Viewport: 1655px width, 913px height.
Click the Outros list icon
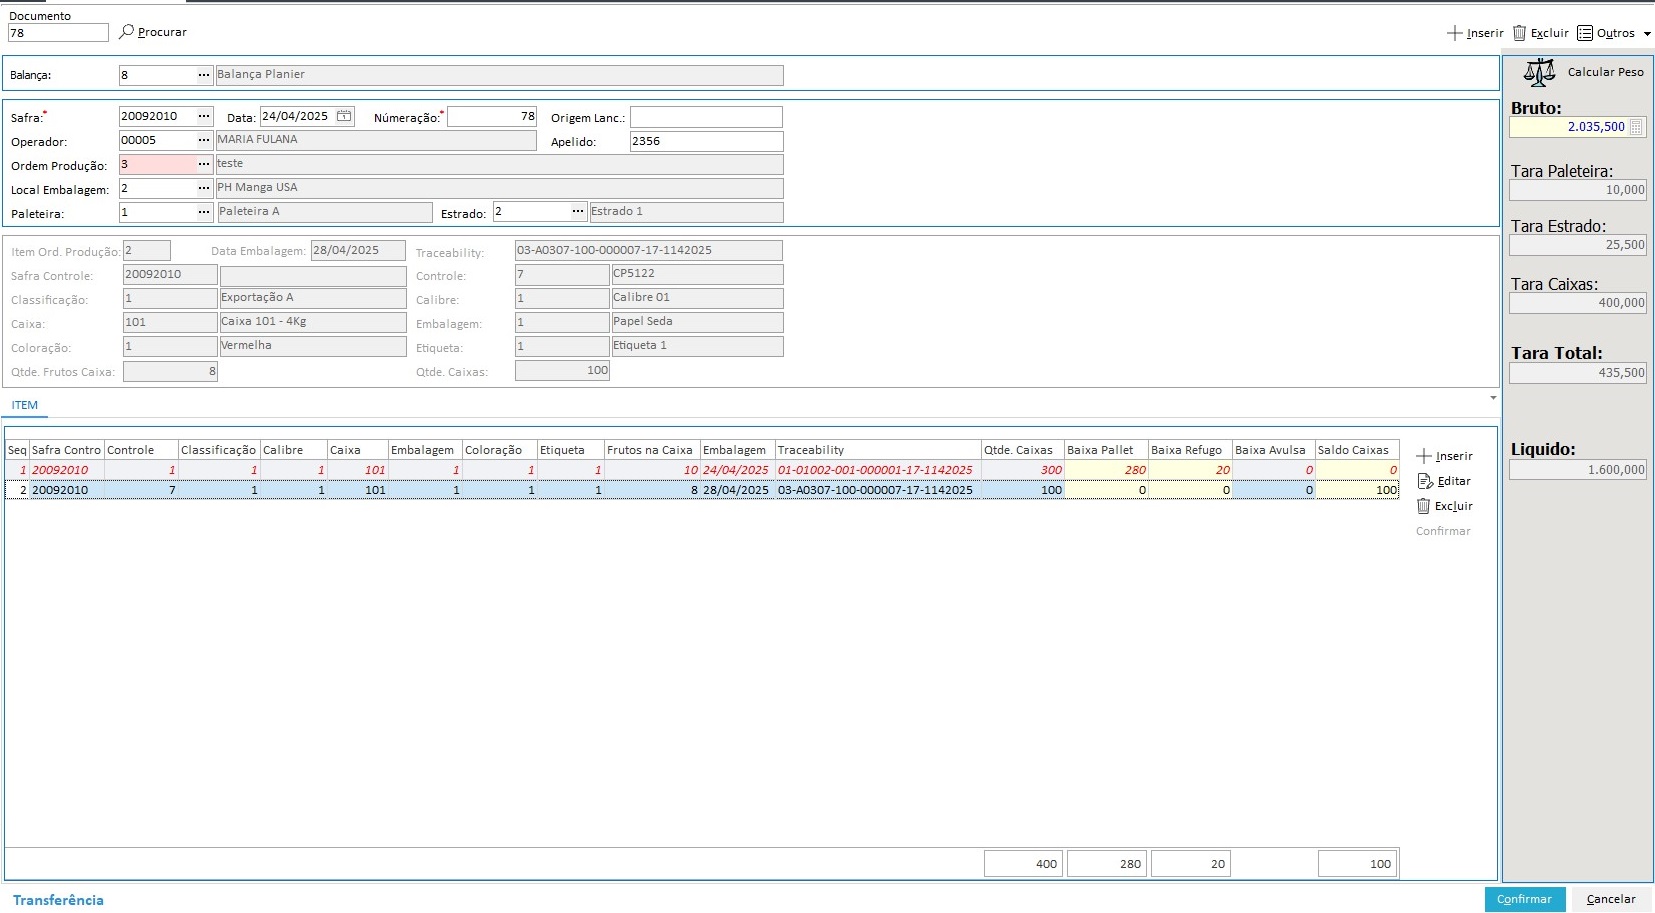[x=1585, y=33]
